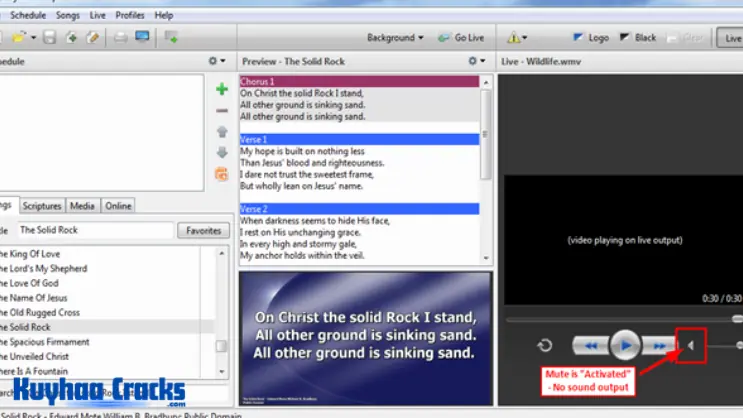The width and height of the screenshot is (743, 418).
Task: Open the Preview panel gear options dropdown
Action: pos(478,61)
